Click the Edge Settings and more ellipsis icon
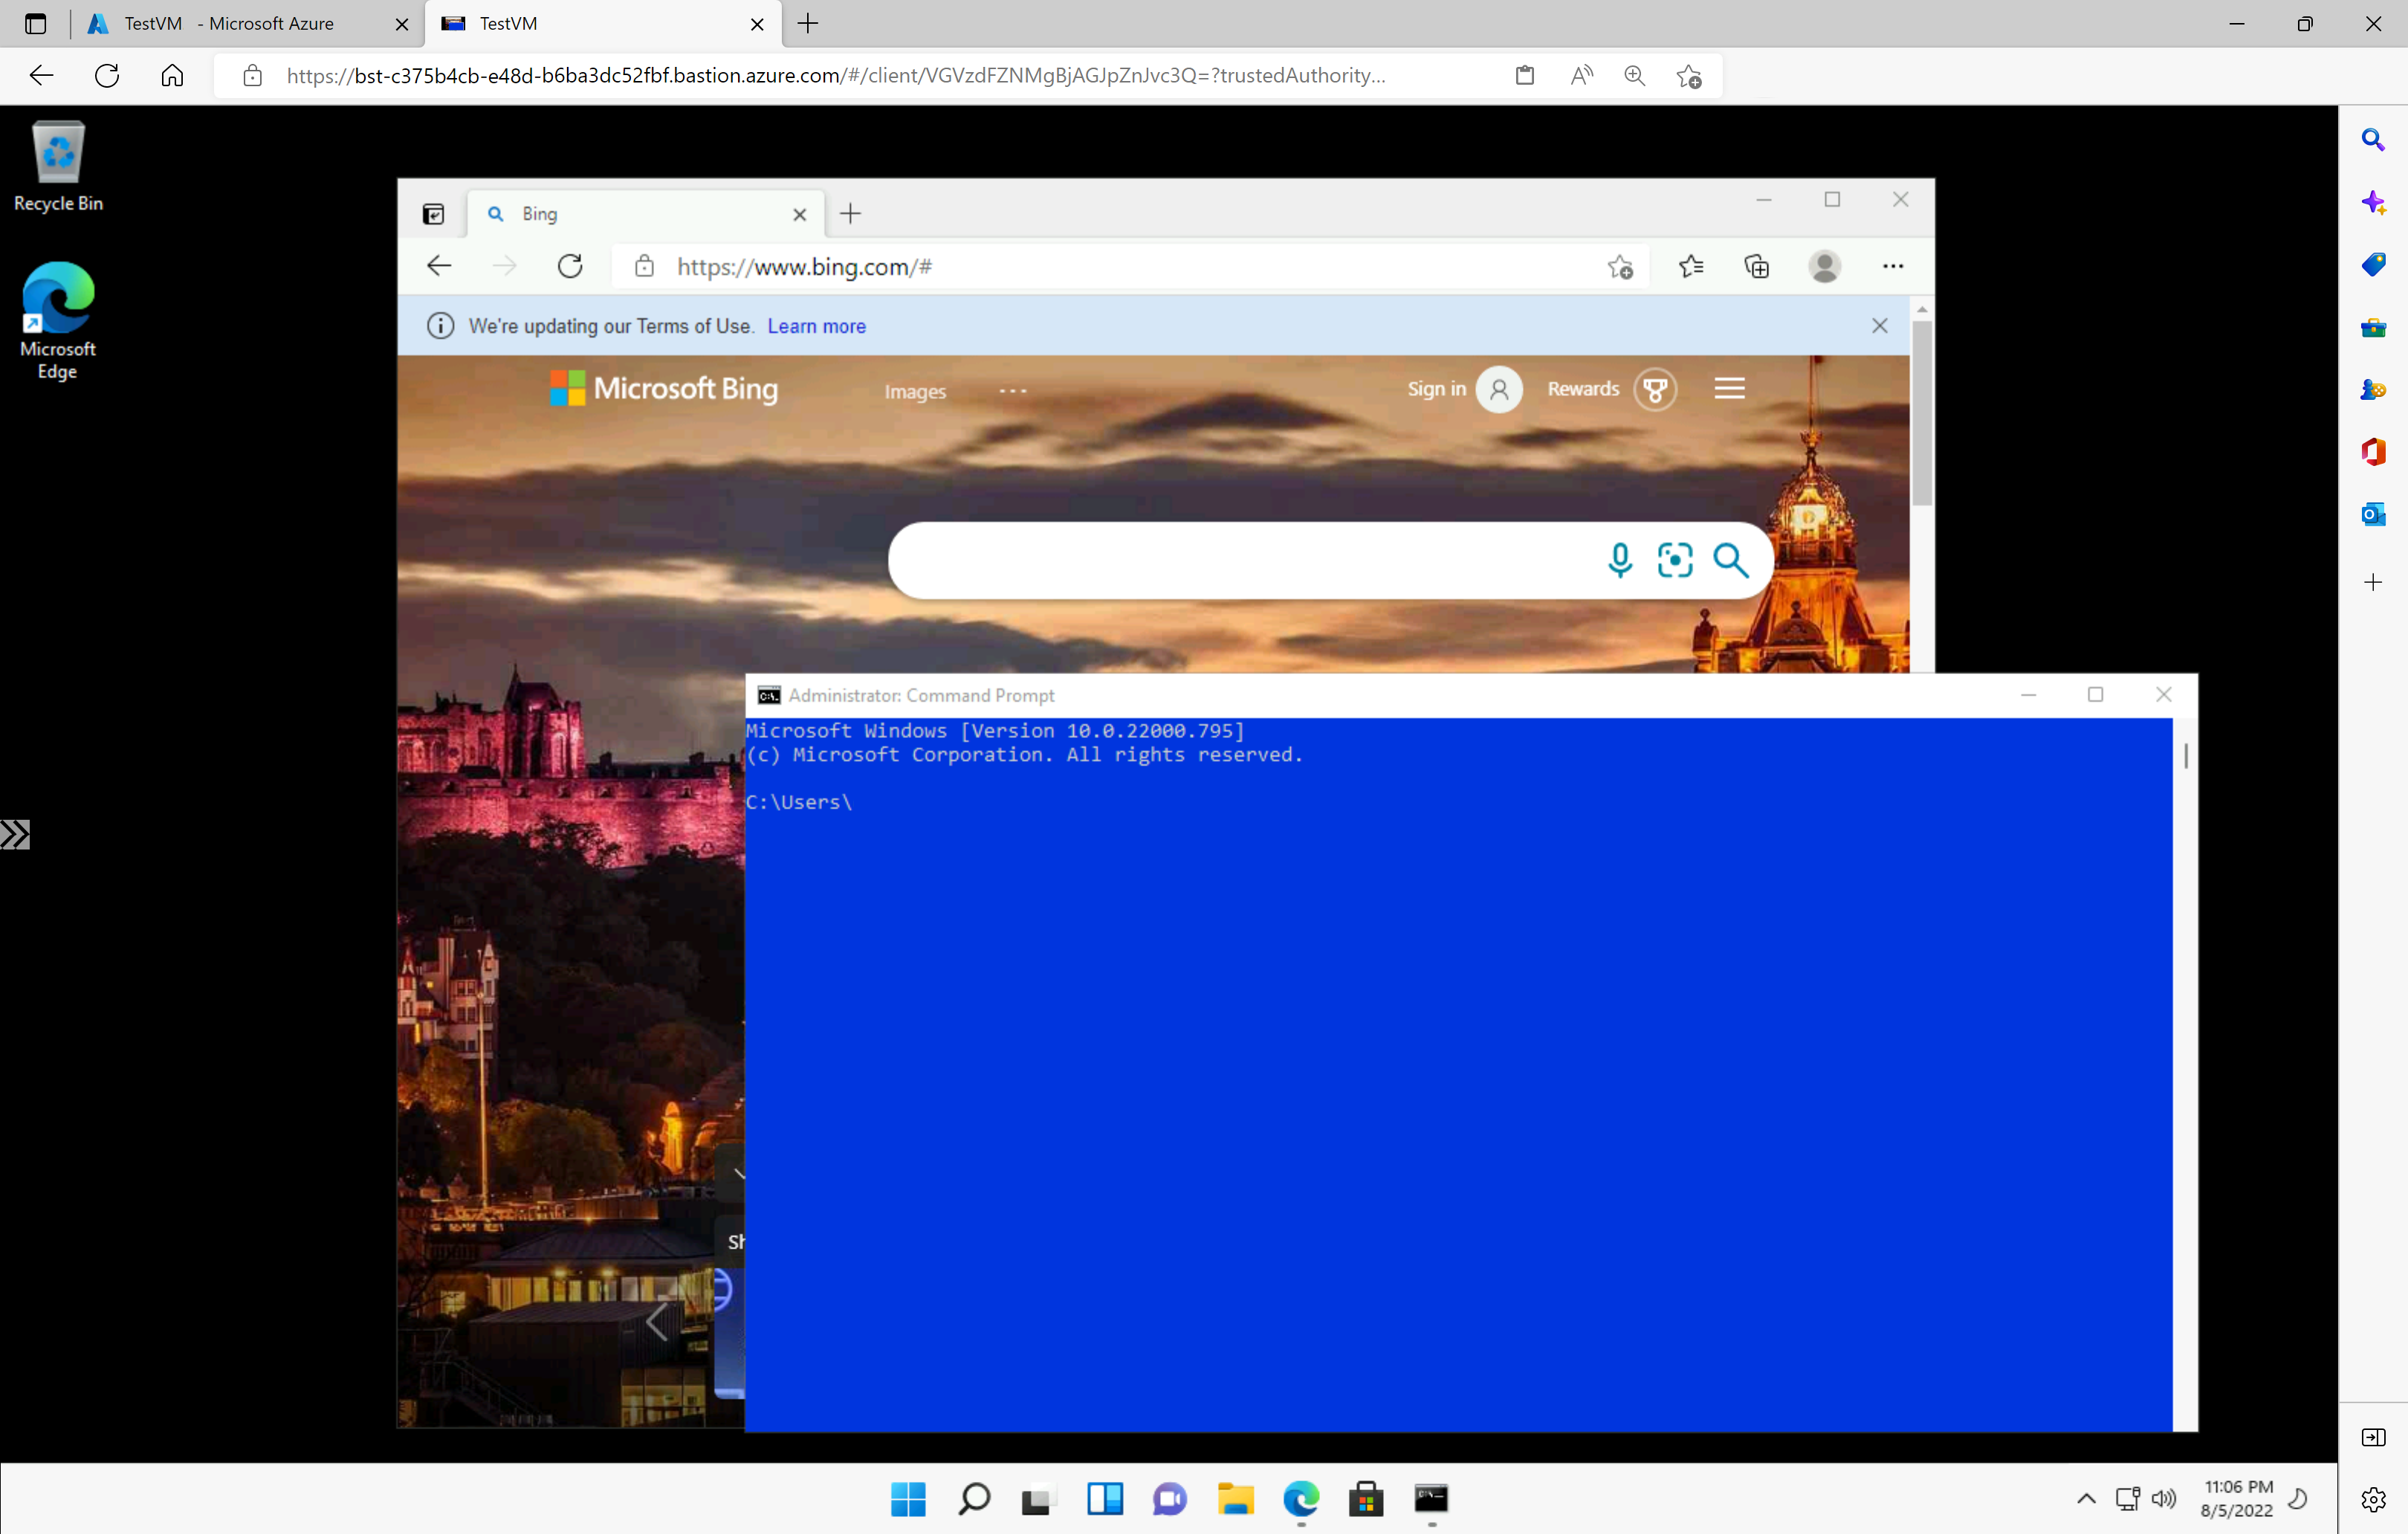 tap(1894, 267)
